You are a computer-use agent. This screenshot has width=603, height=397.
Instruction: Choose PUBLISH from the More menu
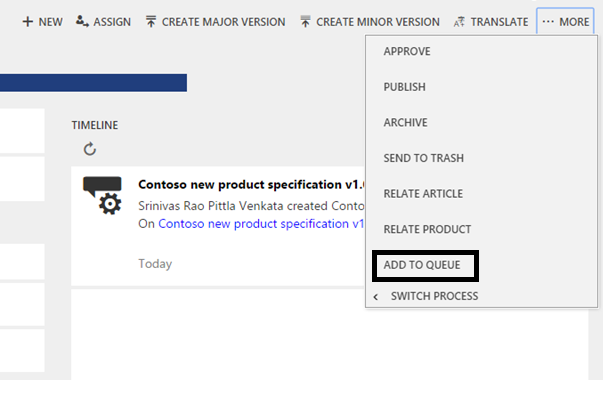coord(405,87)
